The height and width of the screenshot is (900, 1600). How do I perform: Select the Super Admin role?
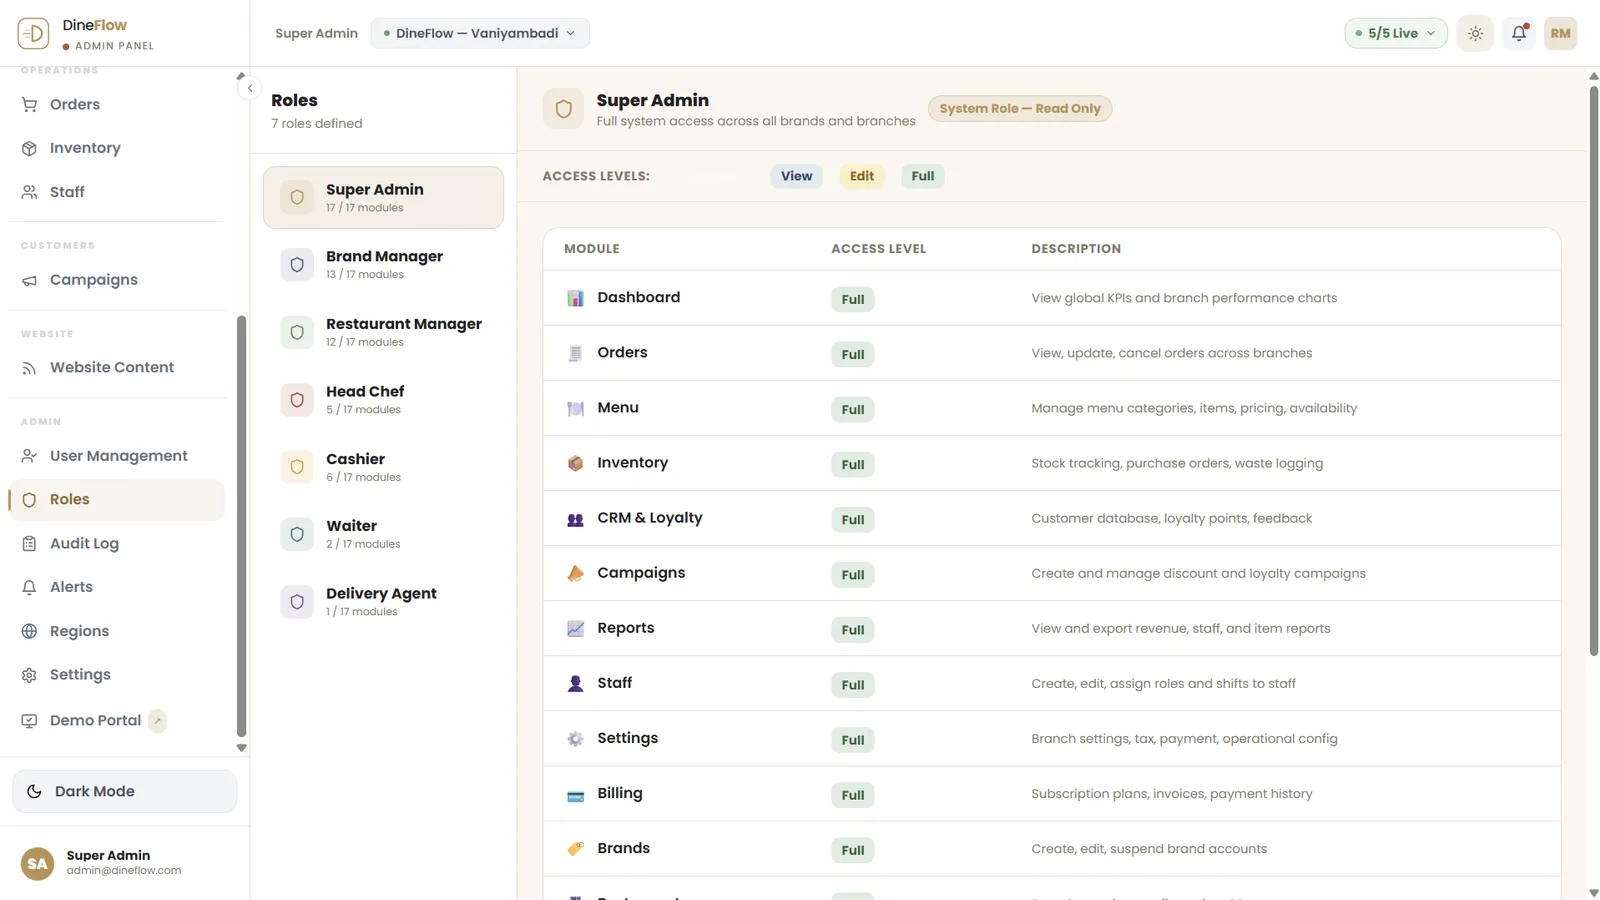[x=383, y=197]
